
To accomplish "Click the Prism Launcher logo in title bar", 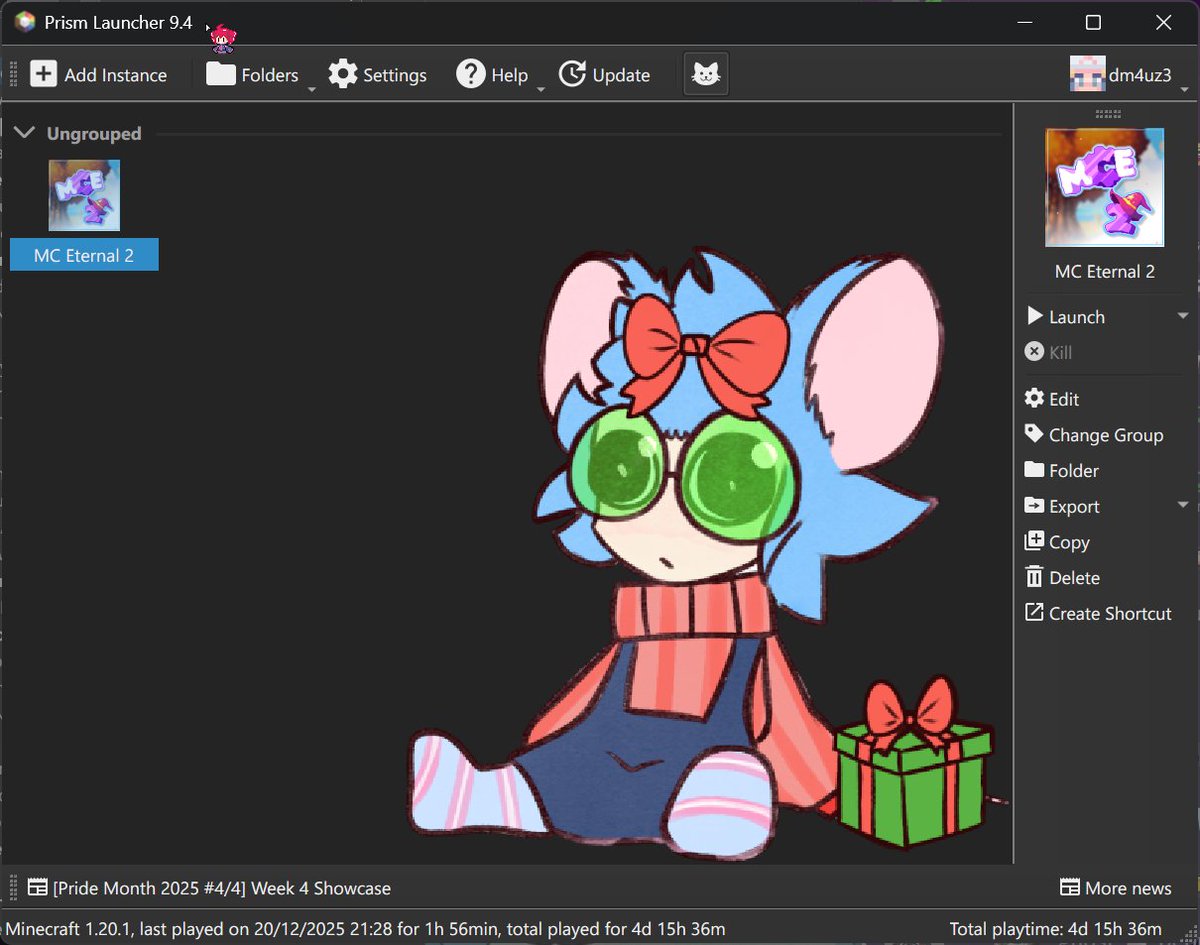I will (25, 22).
